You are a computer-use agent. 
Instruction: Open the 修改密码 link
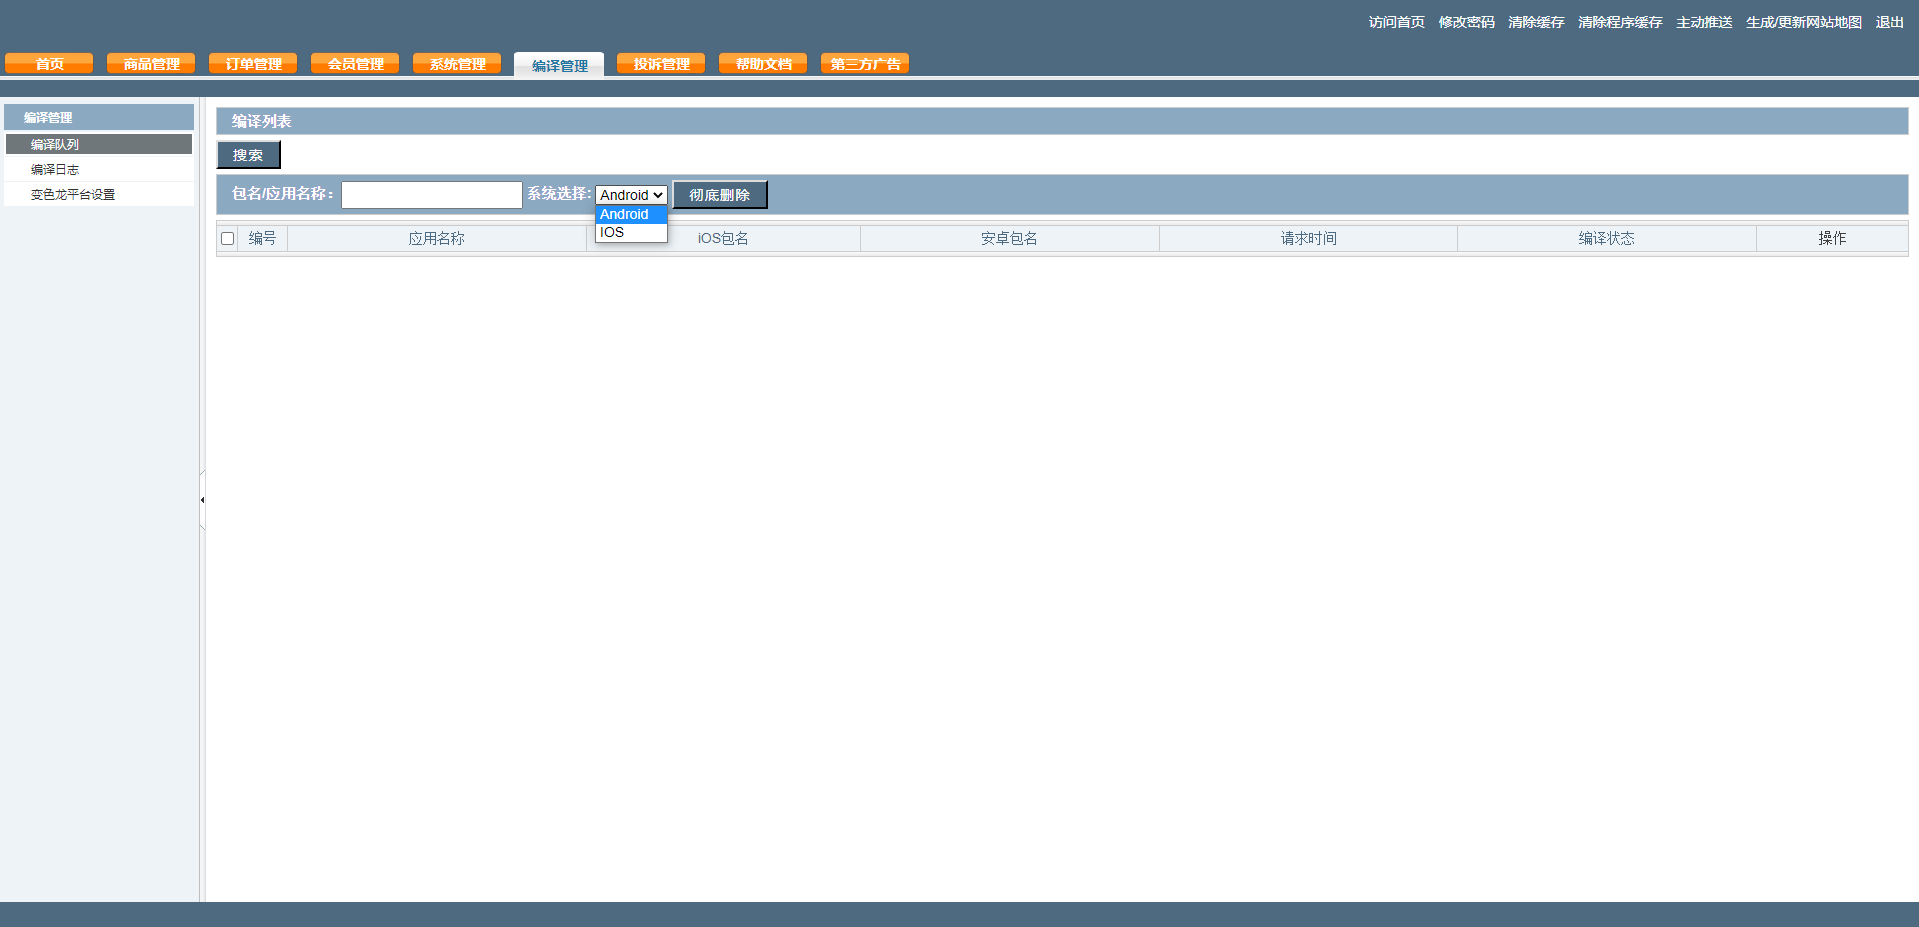(x=1466, y=22)
